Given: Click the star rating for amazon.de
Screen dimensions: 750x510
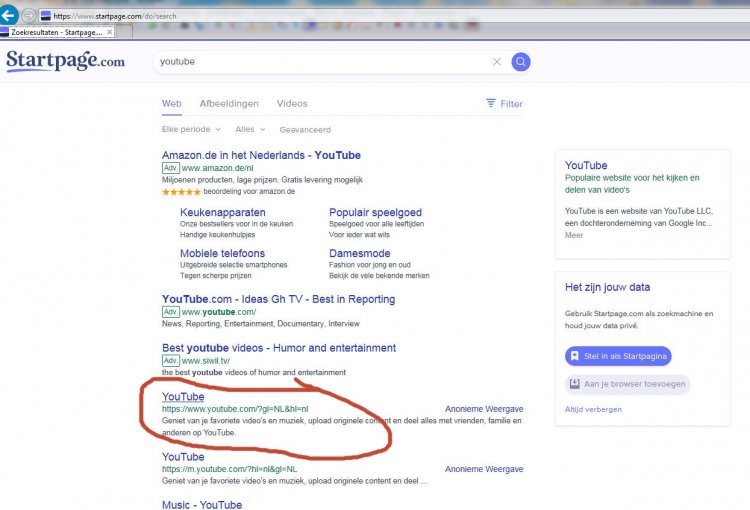Looking at the screenshot, I should pyautogui.click(x=181, y=191).
